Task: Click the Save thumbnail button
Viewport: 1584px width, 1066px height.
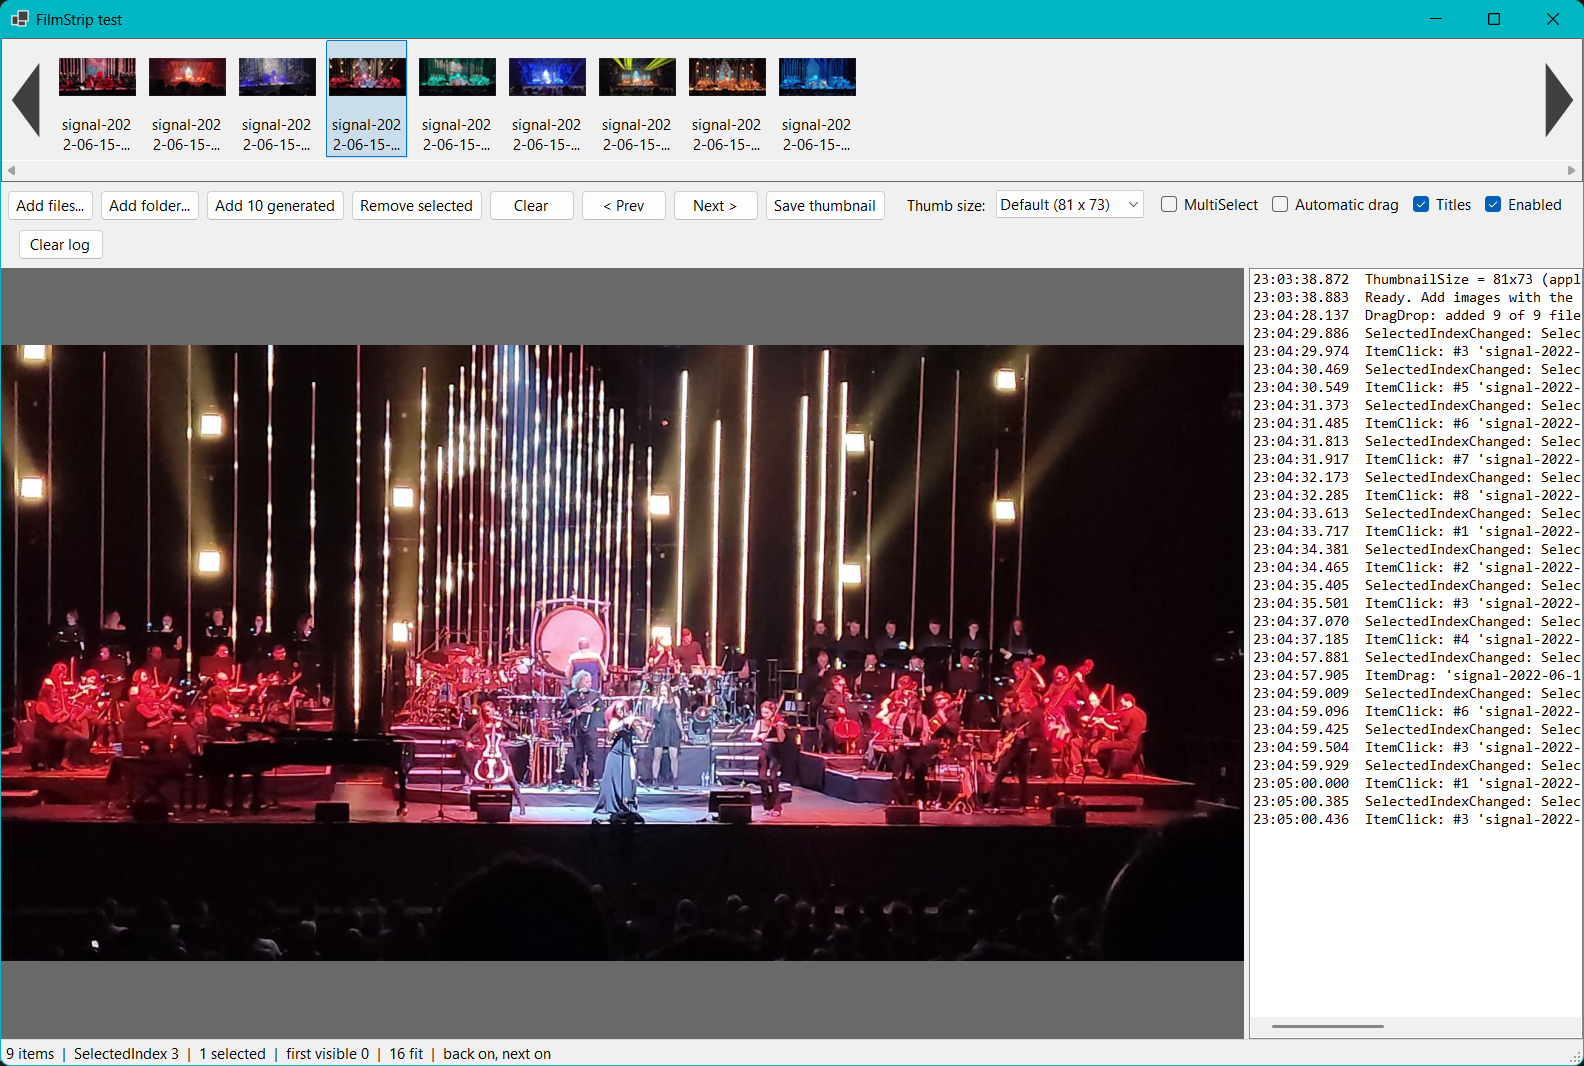Action: click(x=825, y=205)
